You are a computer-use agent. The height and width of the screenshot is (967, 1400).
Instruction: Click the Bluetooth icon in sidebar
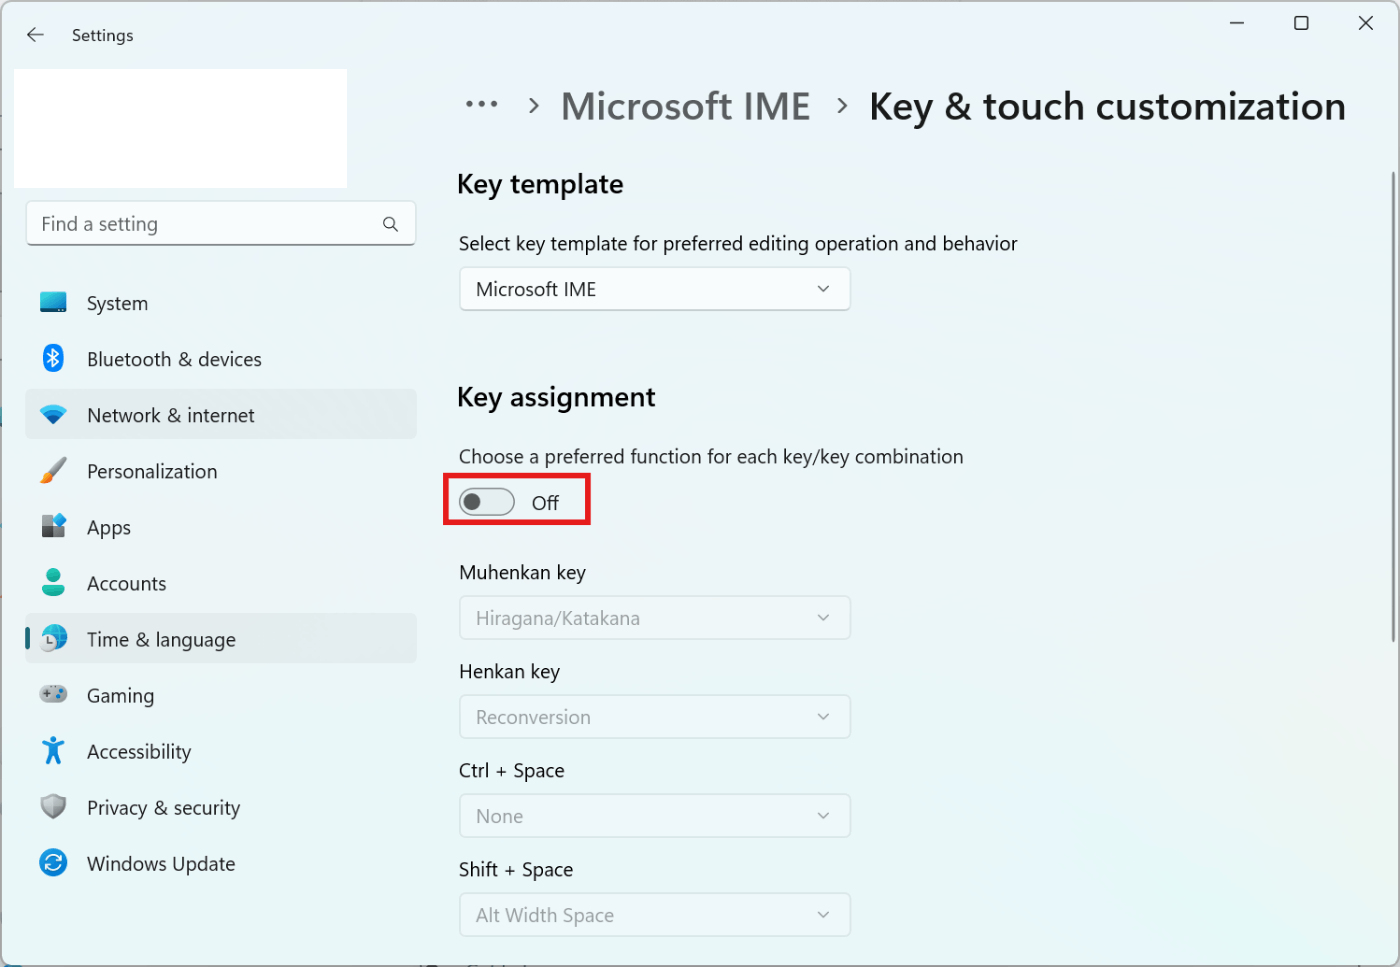pyautogui.click(x=53, y=358)
